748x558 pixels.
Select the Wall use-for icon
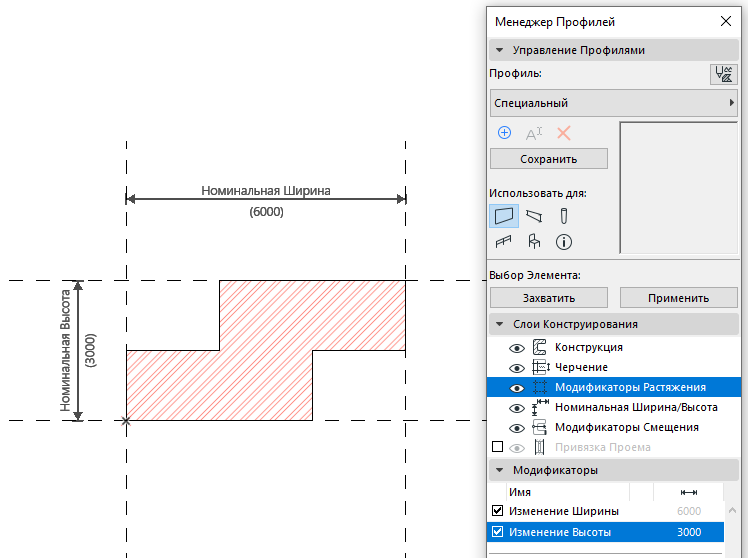504,216
